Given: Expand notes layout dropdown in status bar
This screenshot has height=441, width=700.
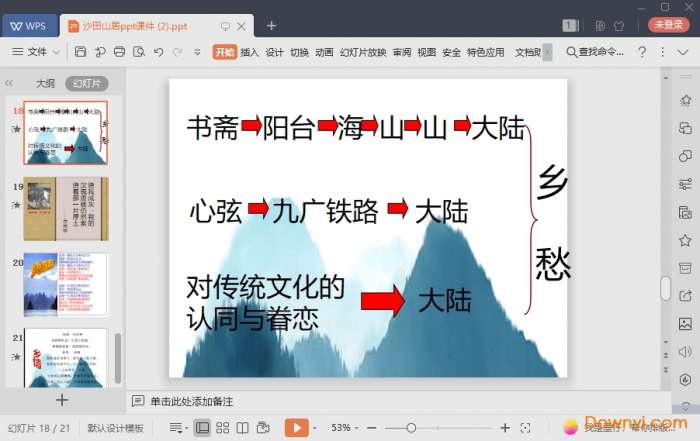Looking at the screenshot, I should (178, 428).
